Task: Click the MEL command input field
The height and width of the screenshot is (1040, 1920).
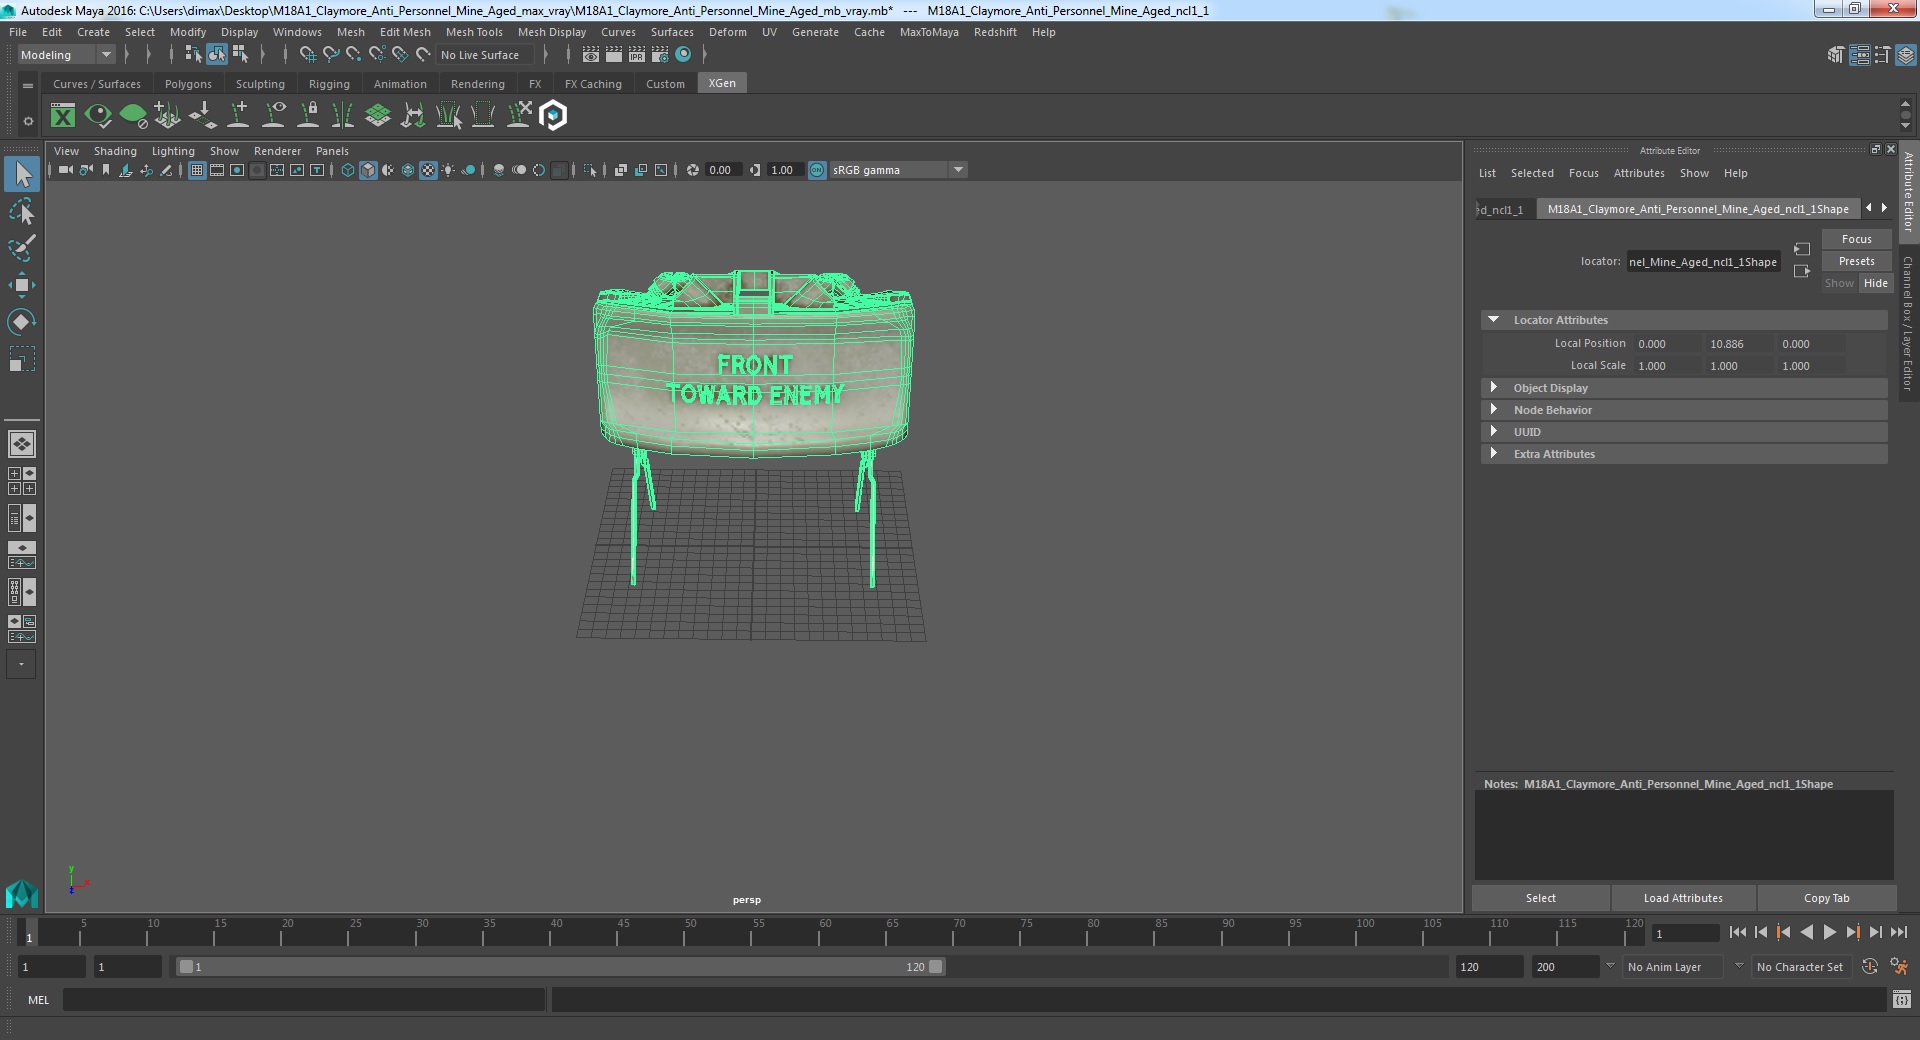Action: click(304, 1000)
